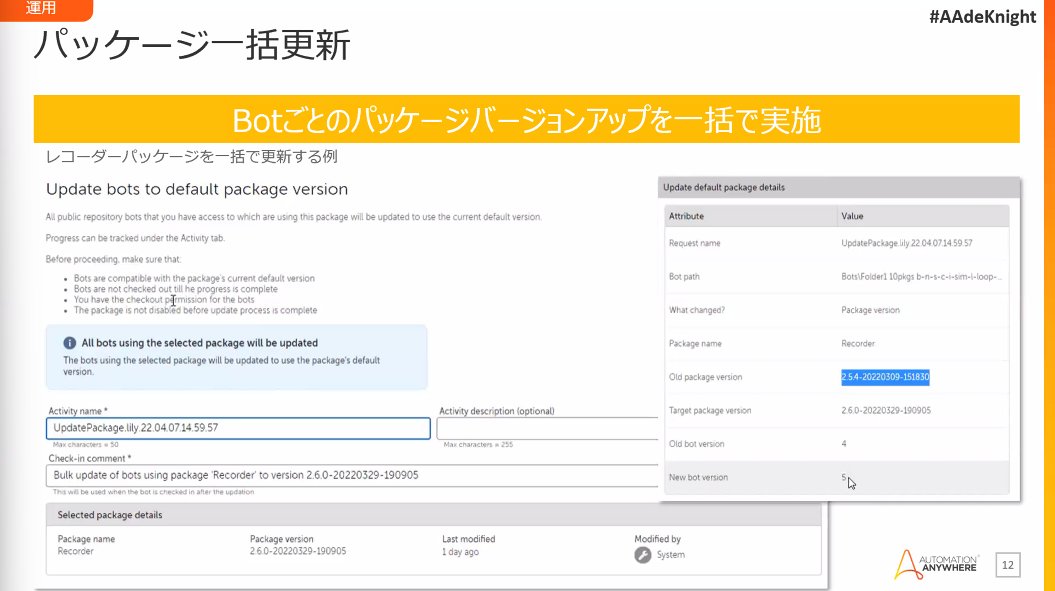
Task: Focus the Activity description (optional) field
Action: click(548, 428)
